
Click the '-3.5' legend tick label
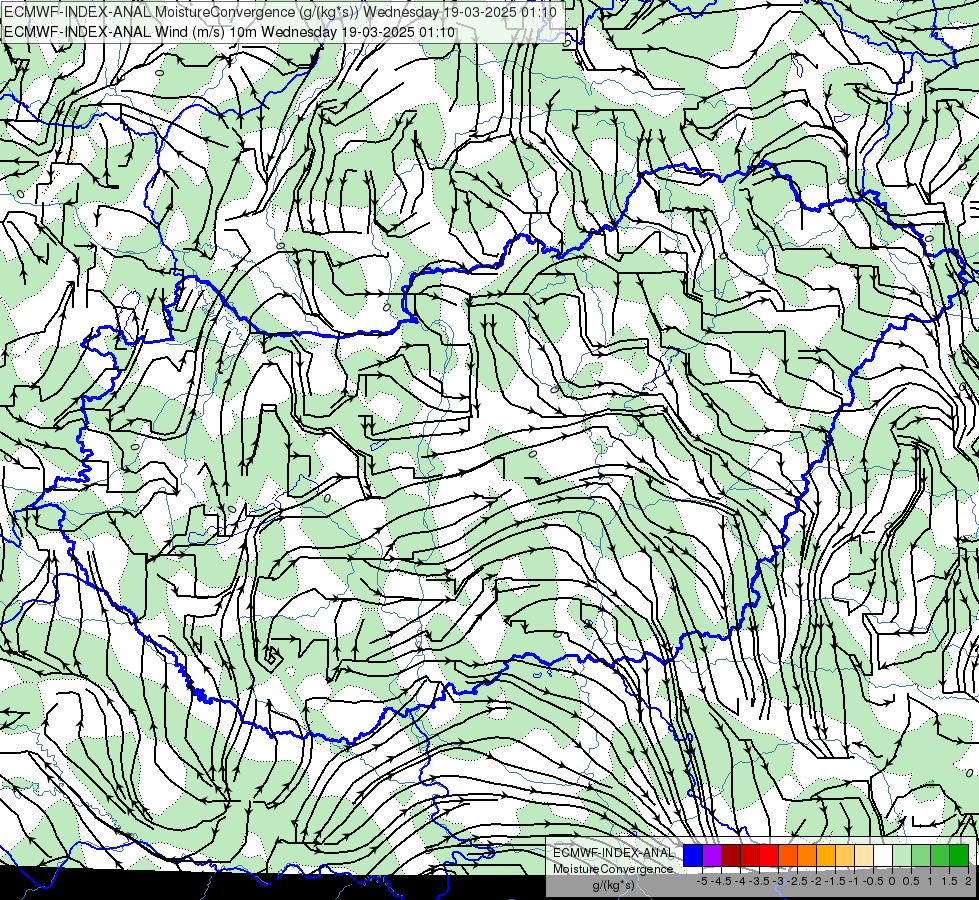759,881
